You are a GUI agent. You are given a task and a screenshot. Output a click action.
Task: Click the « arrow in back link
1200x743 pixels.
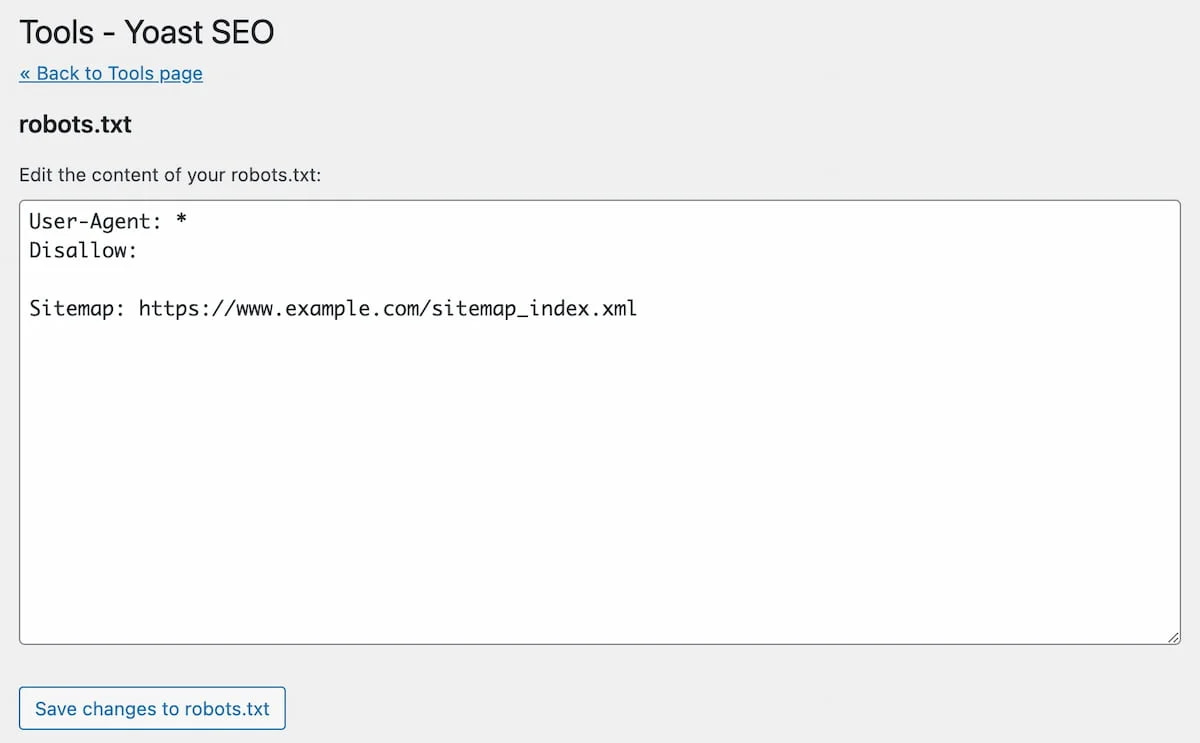25,74
